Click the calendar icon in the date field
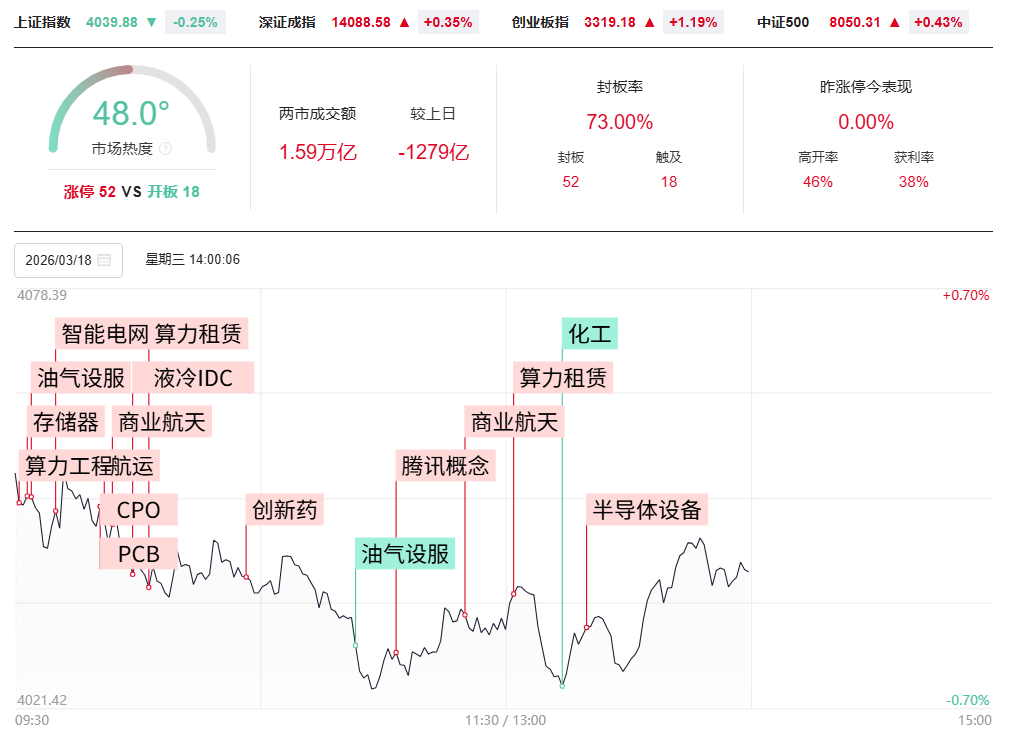Image resolution: width=1011 pixels, height=734 pixels. tap(104, 260)
